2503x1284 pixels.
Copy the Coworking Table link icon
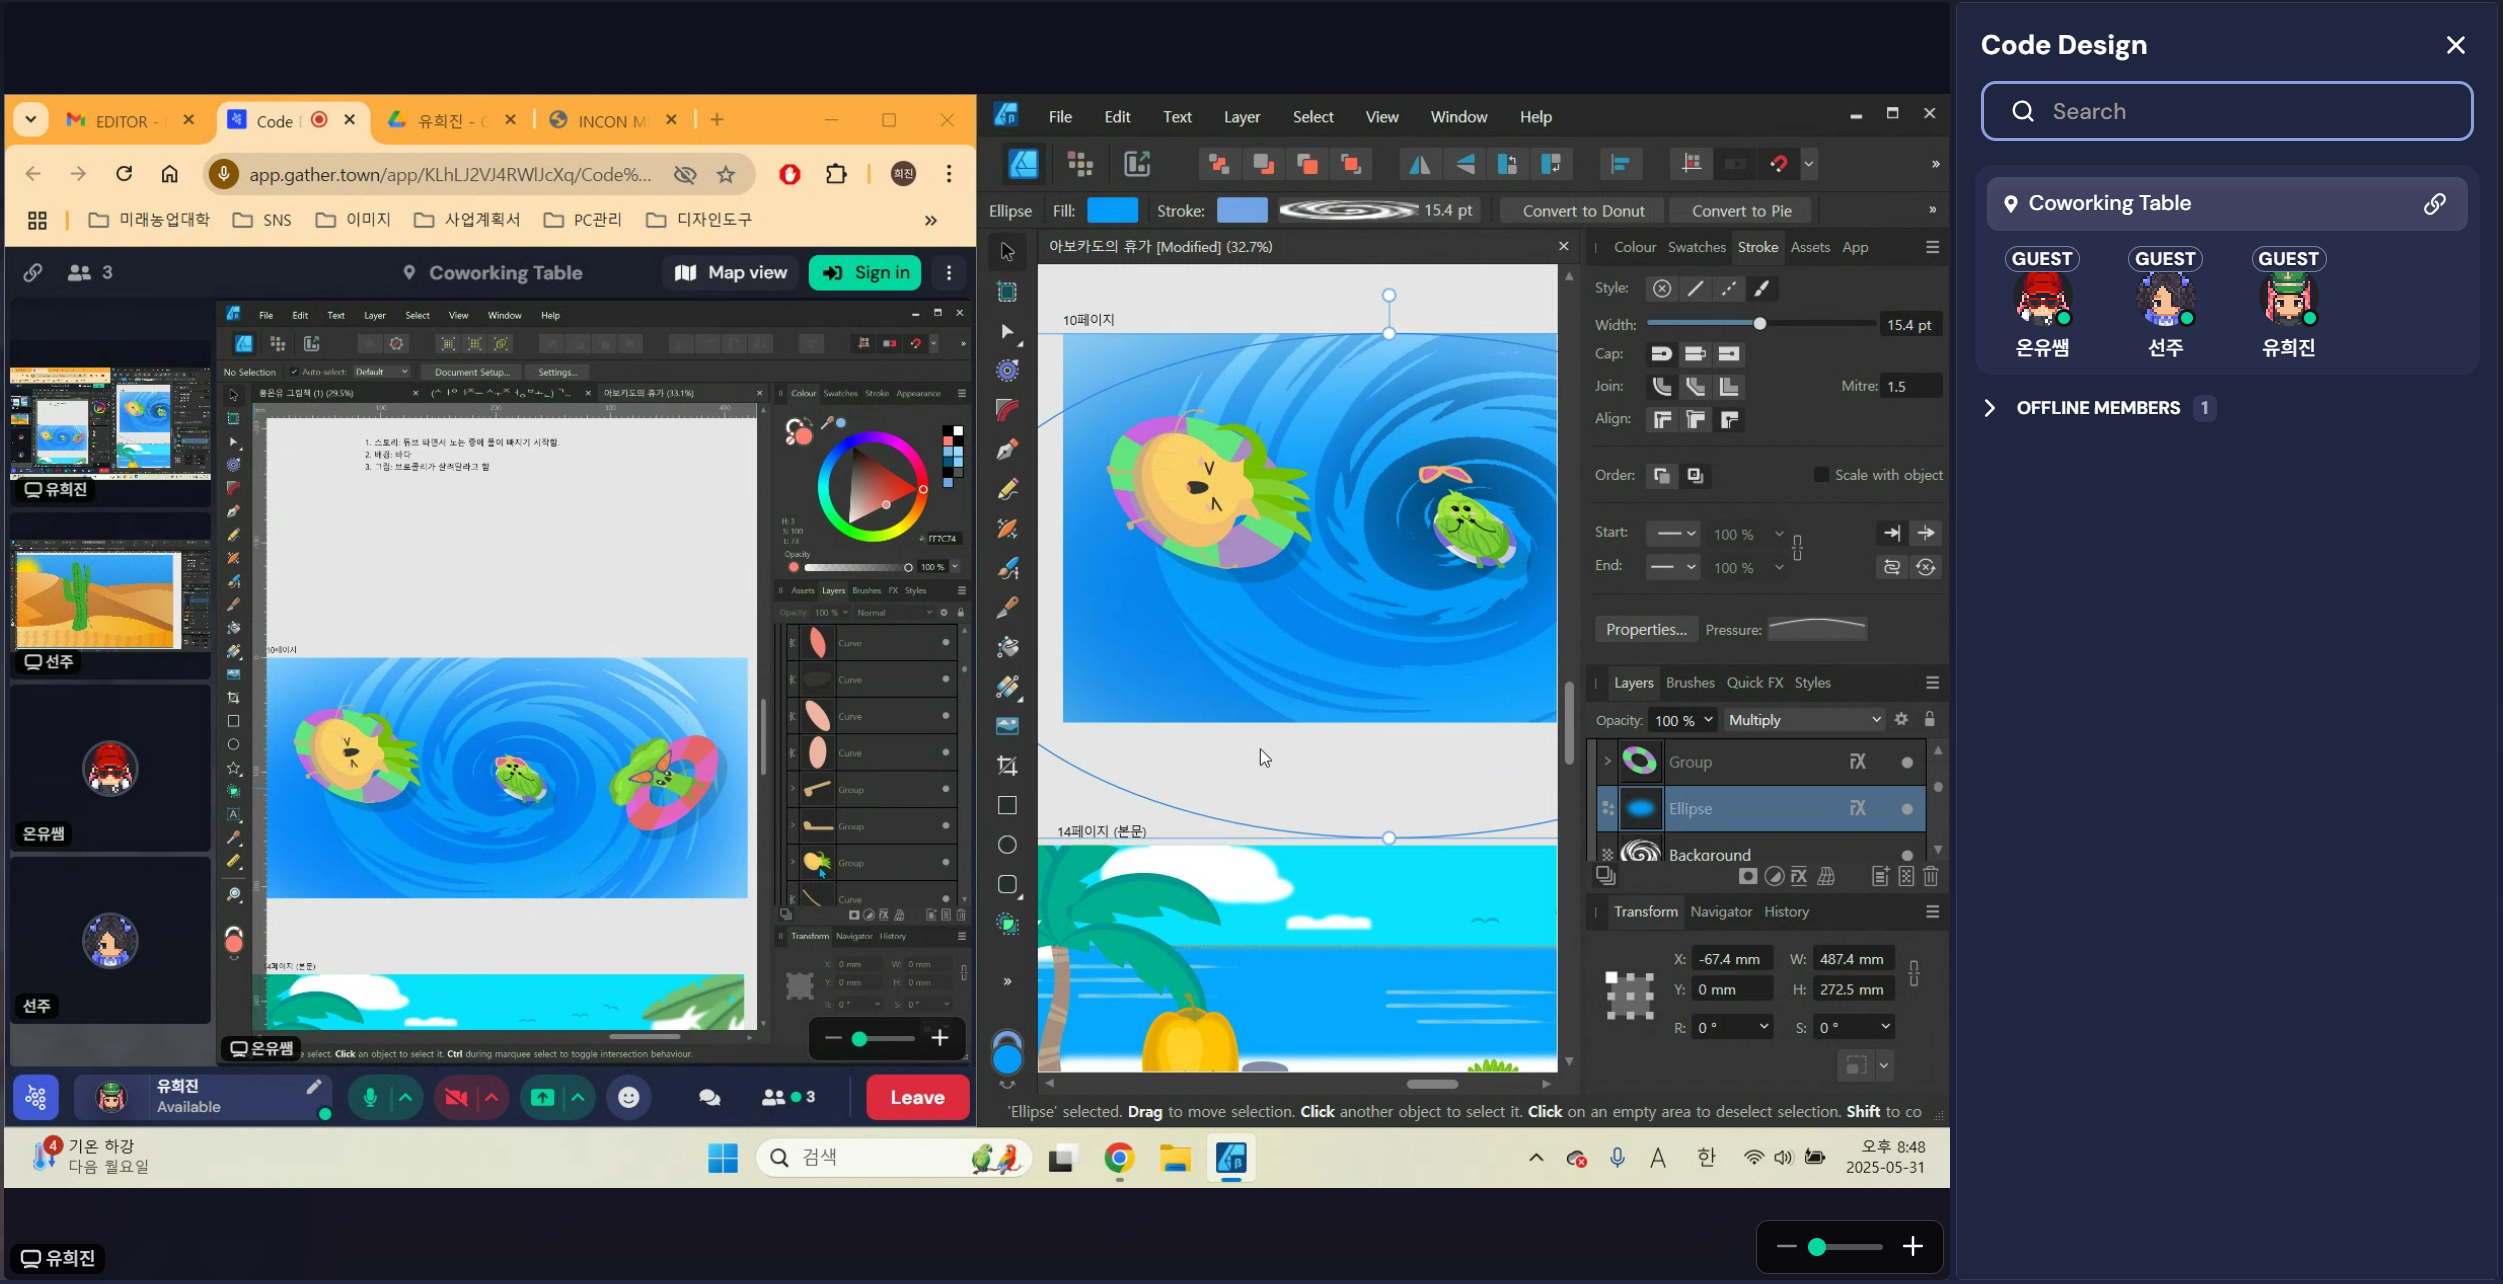tap(2434, 204)
